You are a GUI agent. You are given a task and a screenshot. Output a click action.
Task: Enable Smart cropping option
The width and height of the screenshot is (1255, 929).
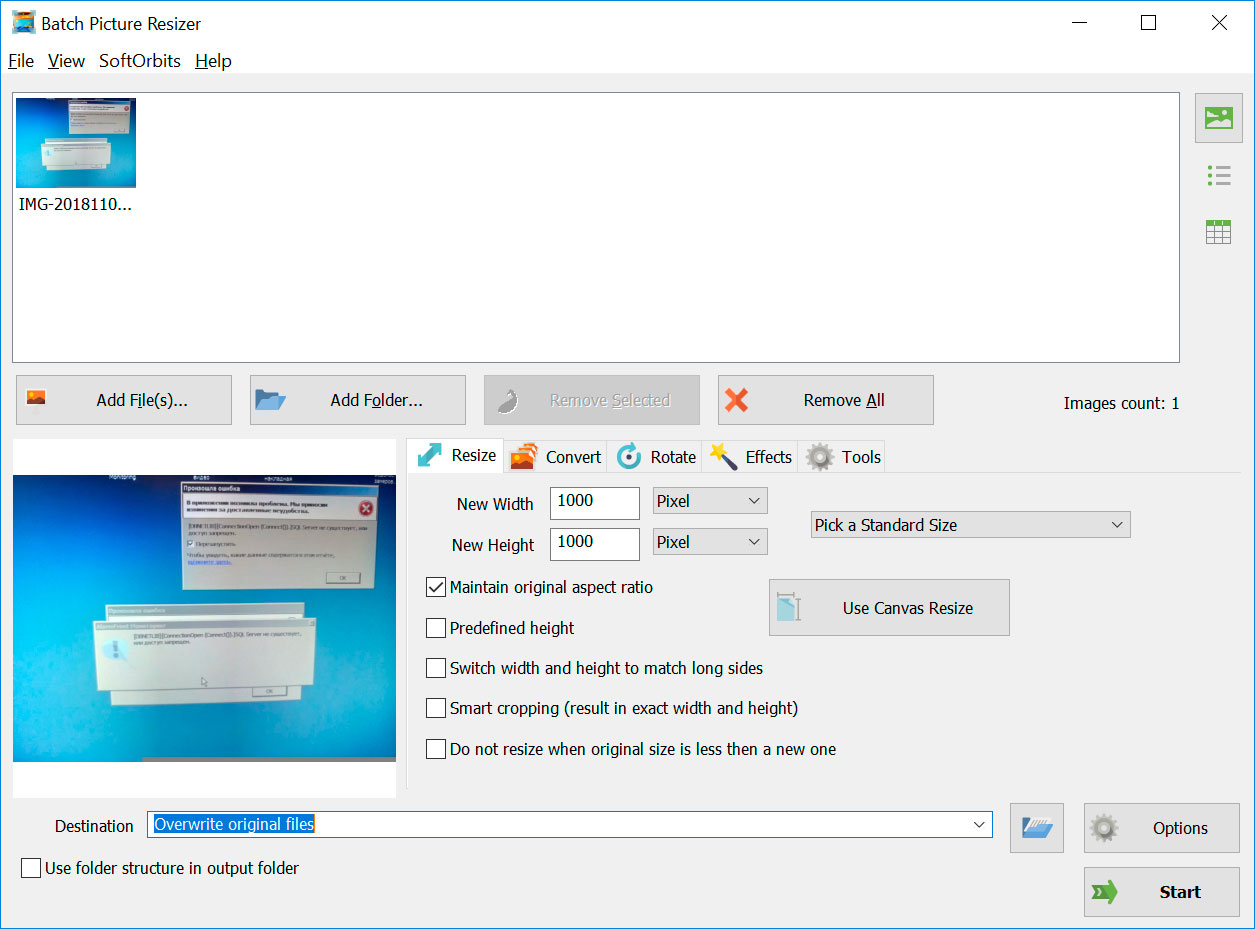pyautogui.click(x=435, y=707)
